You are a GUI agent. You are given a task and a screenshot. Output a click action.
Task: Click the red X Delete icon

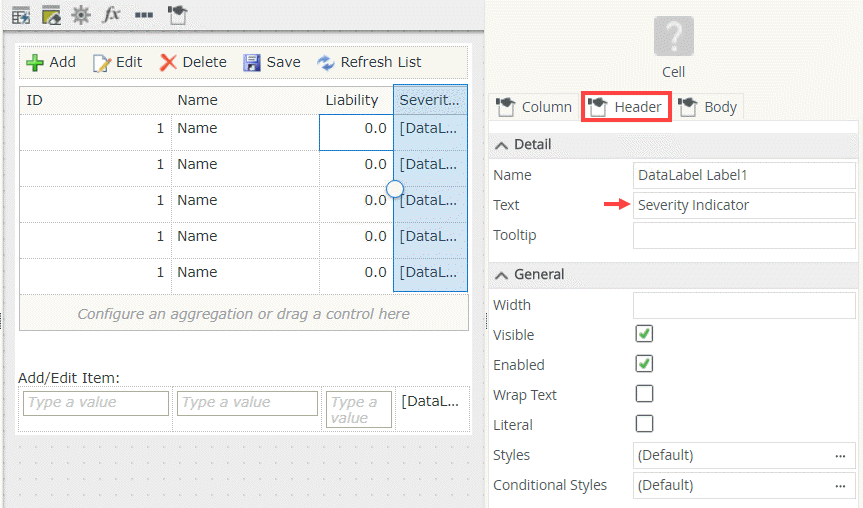click(x=168, y=62)
